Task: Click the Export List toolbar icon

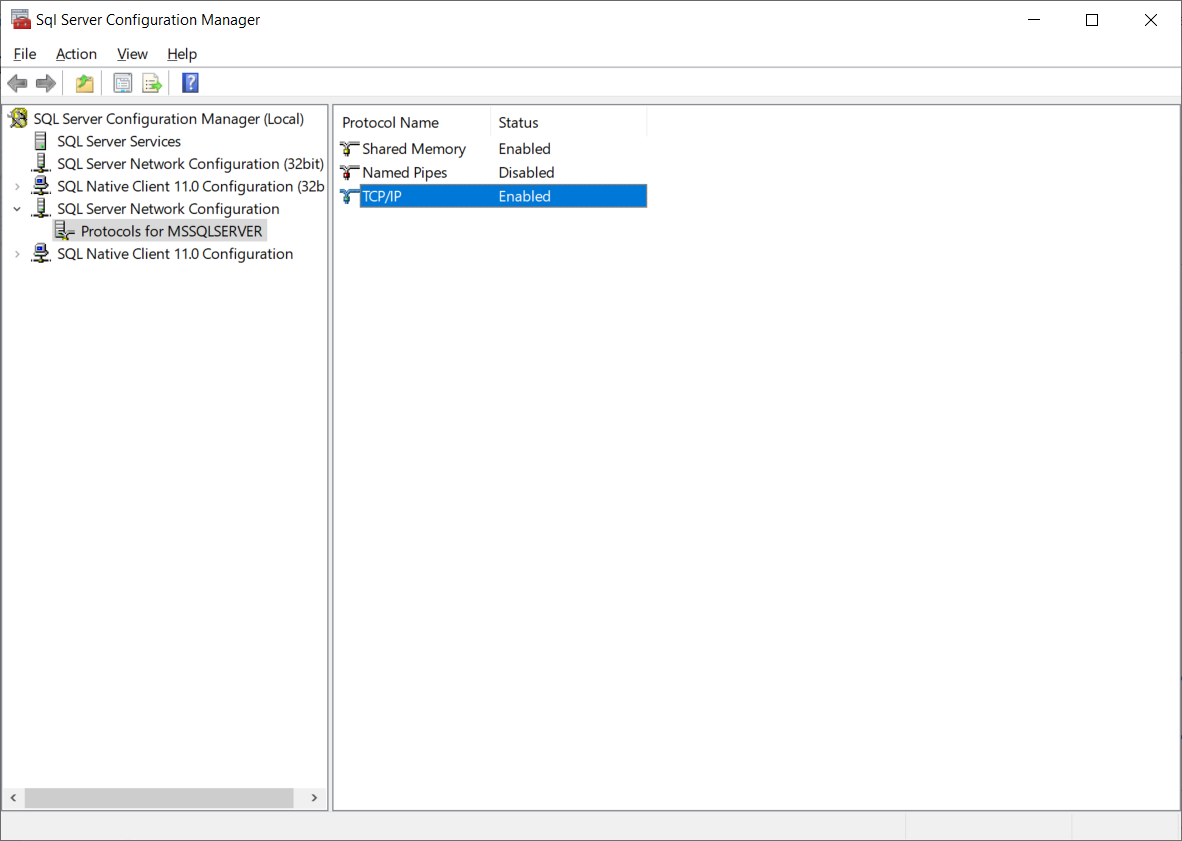Action: pyautogui.click(x=152, y=83)
